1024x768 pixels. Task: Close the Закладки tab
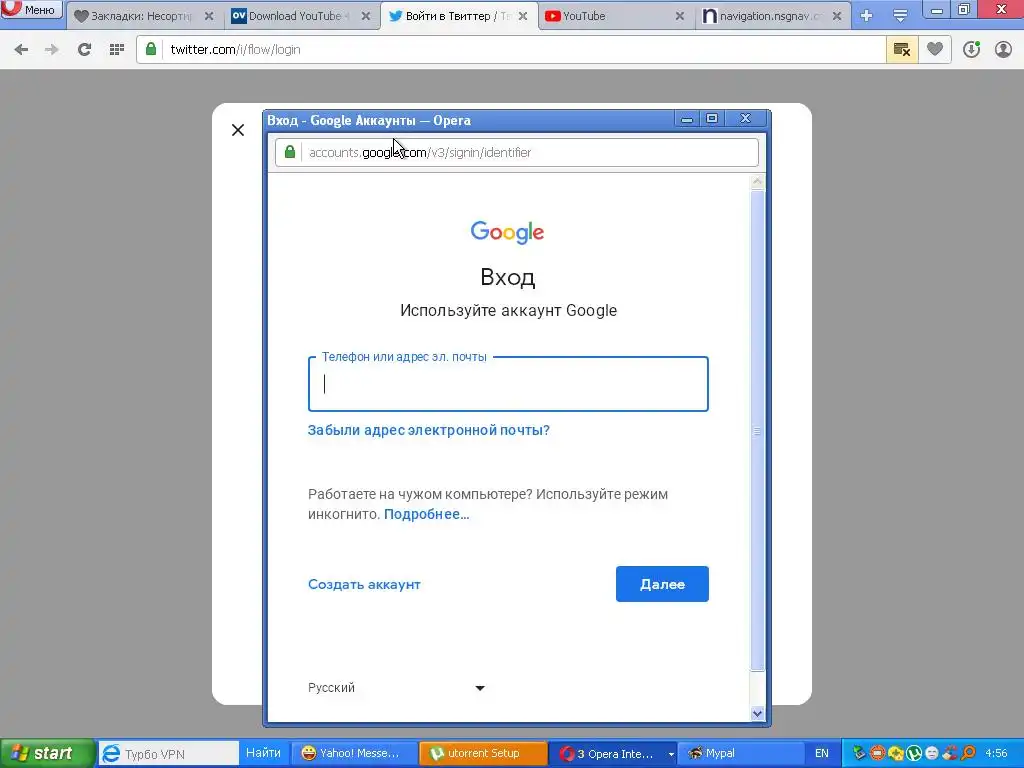pyautogui.click(x=209, y=16)
